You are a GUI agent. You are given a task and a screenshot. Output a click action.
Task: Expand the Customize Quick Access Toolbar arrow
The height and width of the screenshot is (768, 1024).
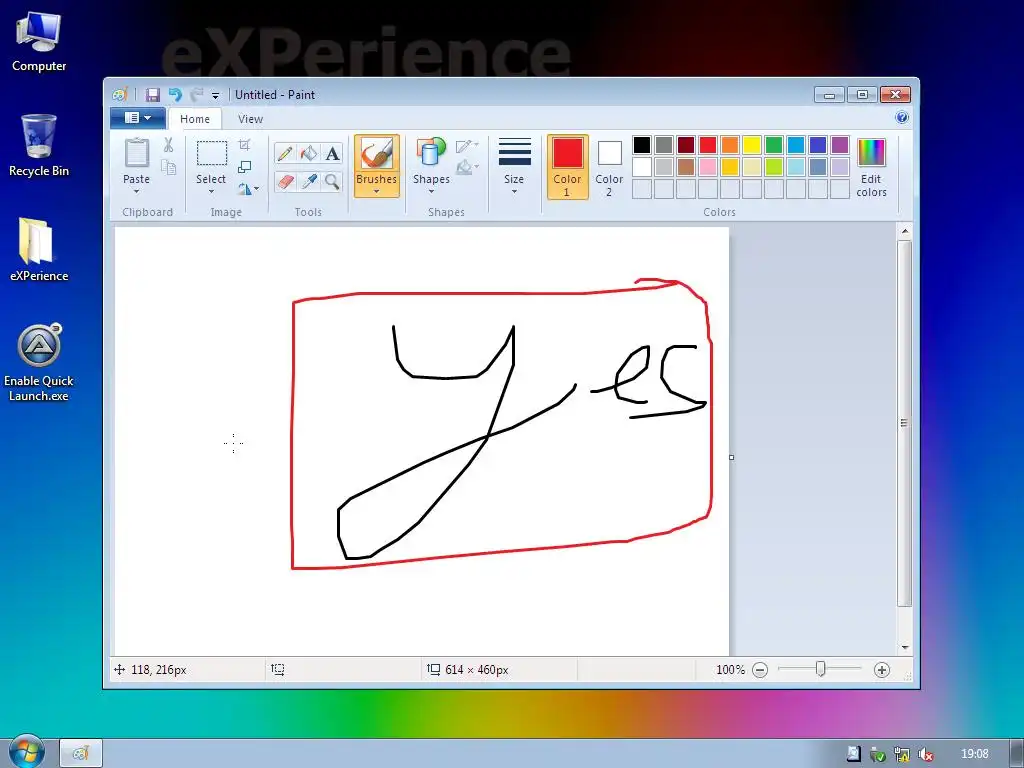pos(216,95)
